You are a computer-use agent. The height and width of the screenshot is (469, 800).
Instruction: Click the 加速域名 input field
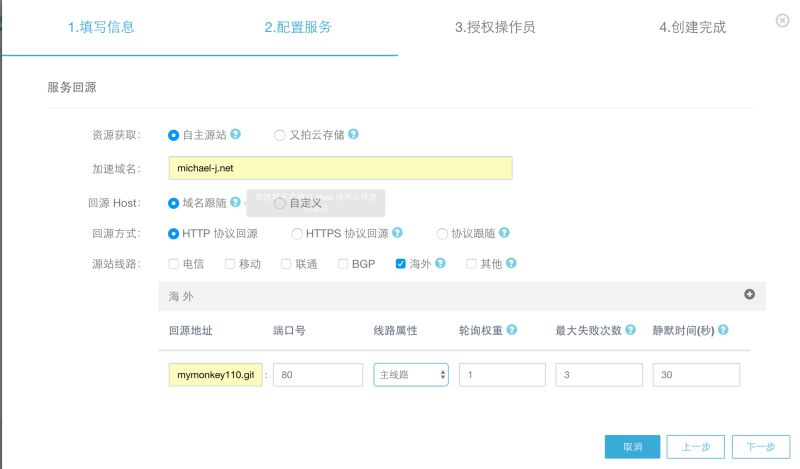point(340,168)
